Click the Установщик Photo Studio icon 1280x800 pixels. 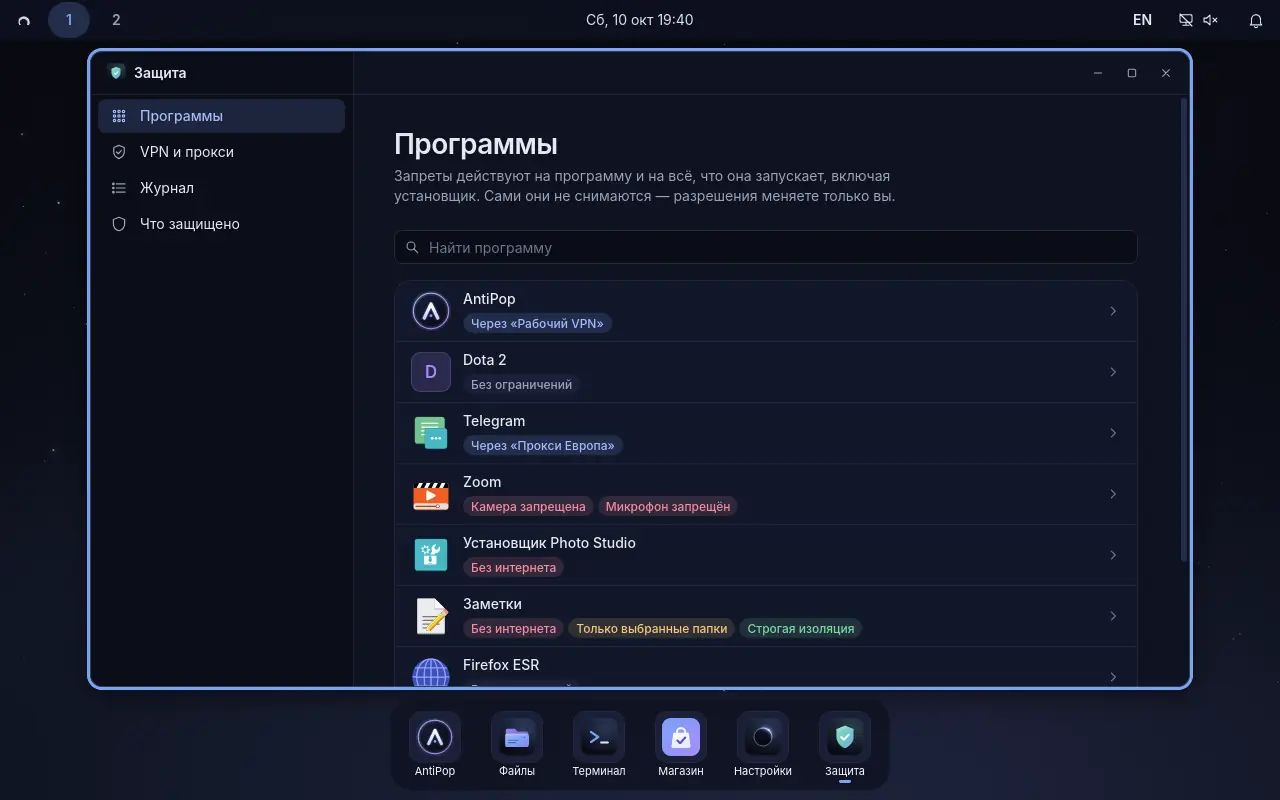(x=431, y=555)
